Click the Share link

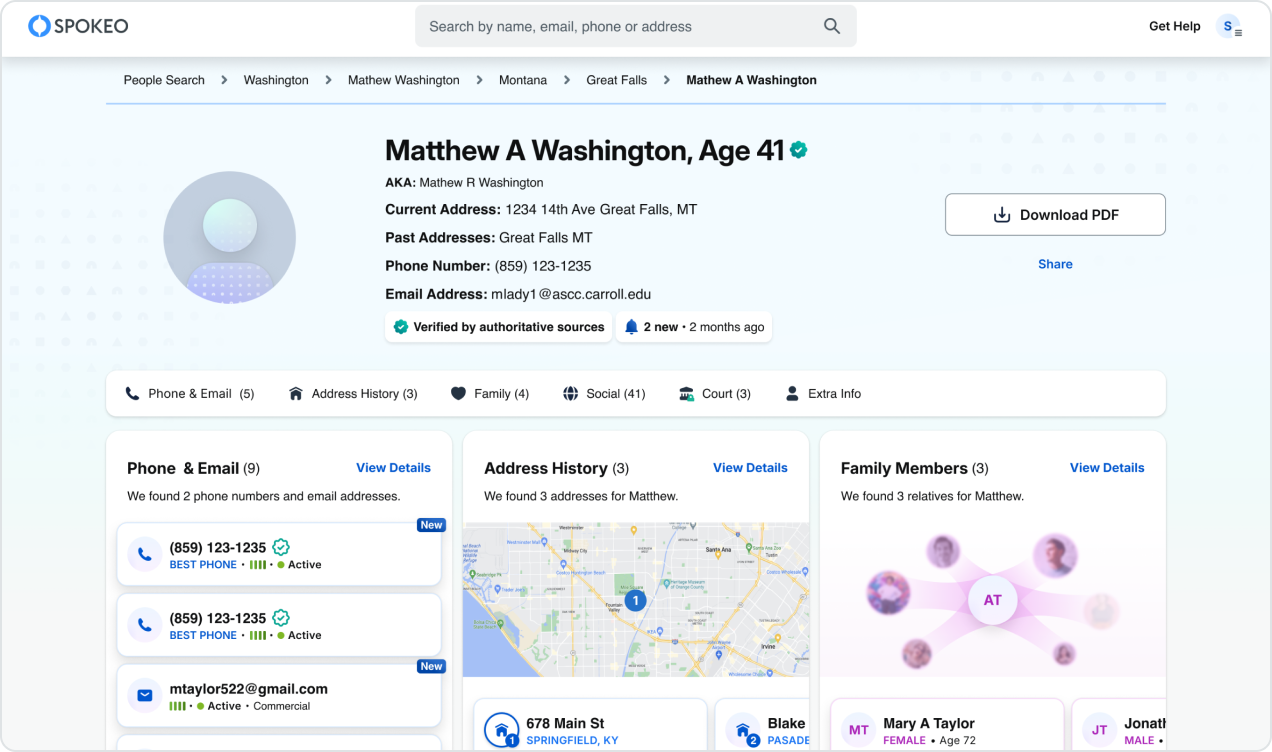1055,264
